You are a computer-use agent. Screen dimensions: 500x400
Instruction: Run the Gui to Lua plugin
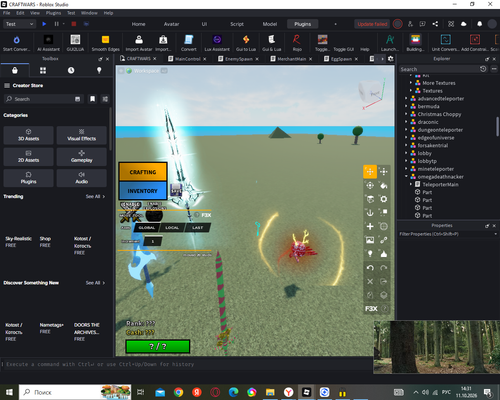(246, 43)
